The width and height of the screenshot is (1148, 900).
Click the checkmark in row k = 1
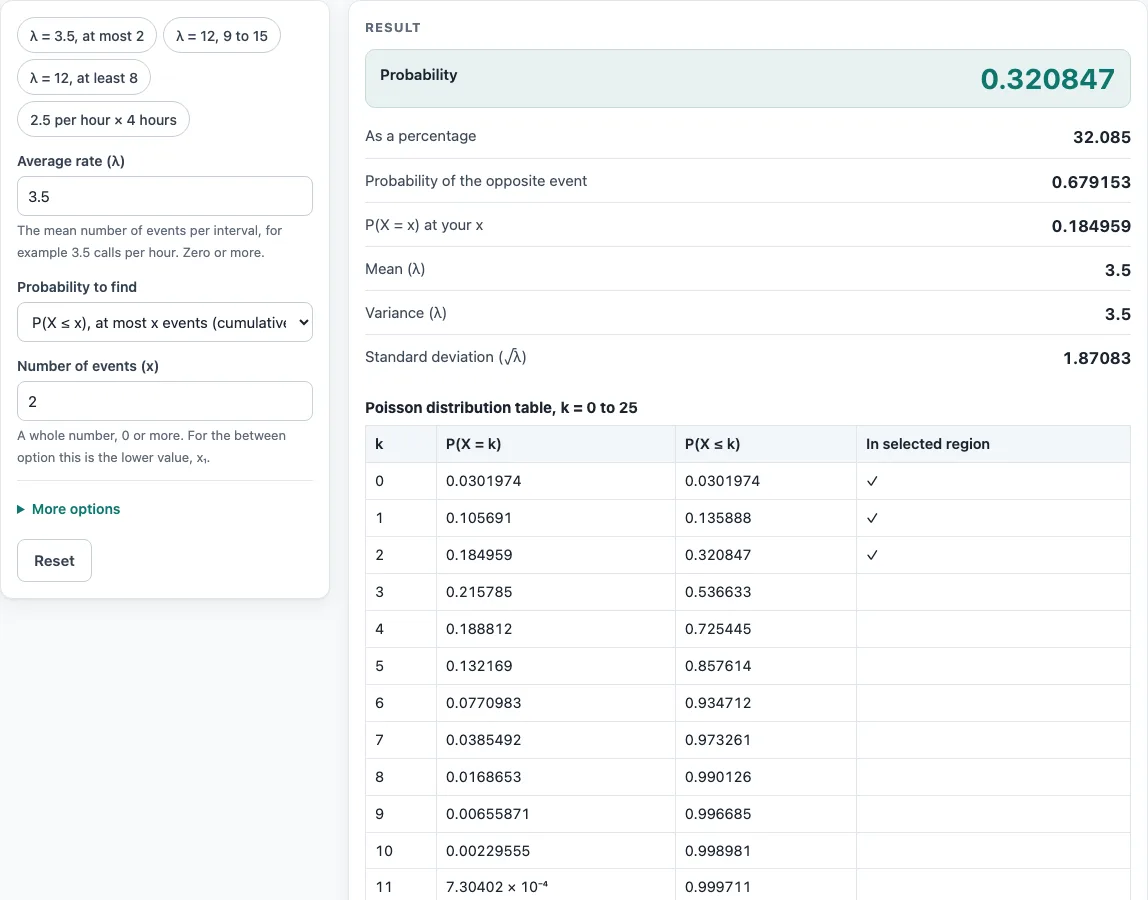(x=872, y=518)
